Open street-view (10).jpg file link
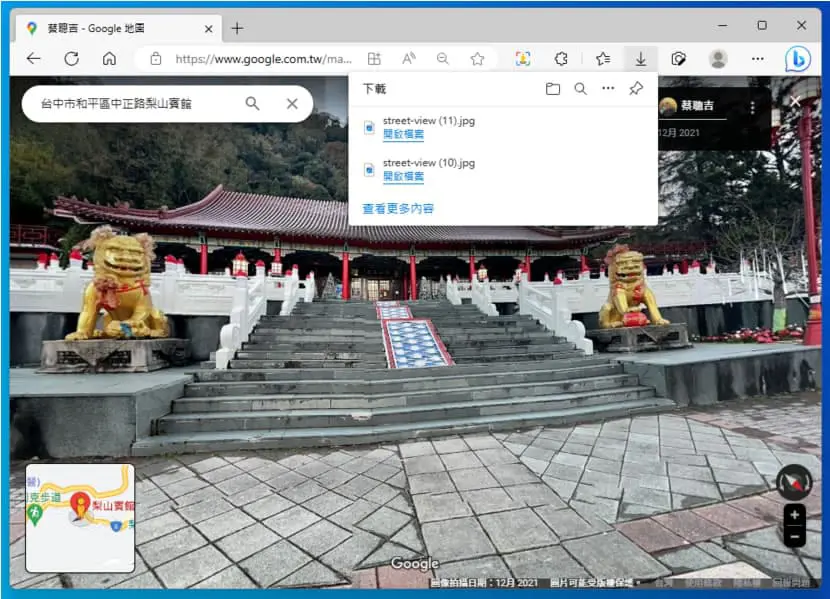 tap(403, 177)
